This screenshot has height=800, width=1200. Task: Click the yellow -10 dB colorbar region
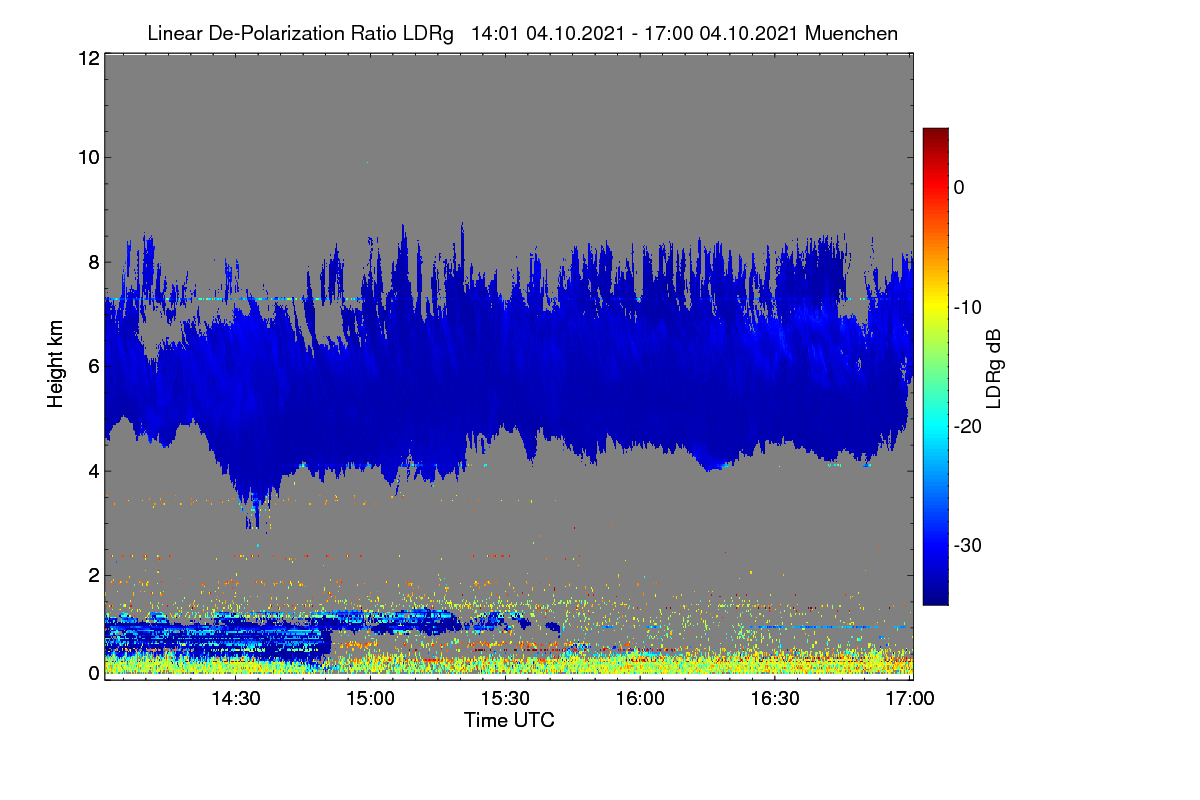click(x=935, y=306)
